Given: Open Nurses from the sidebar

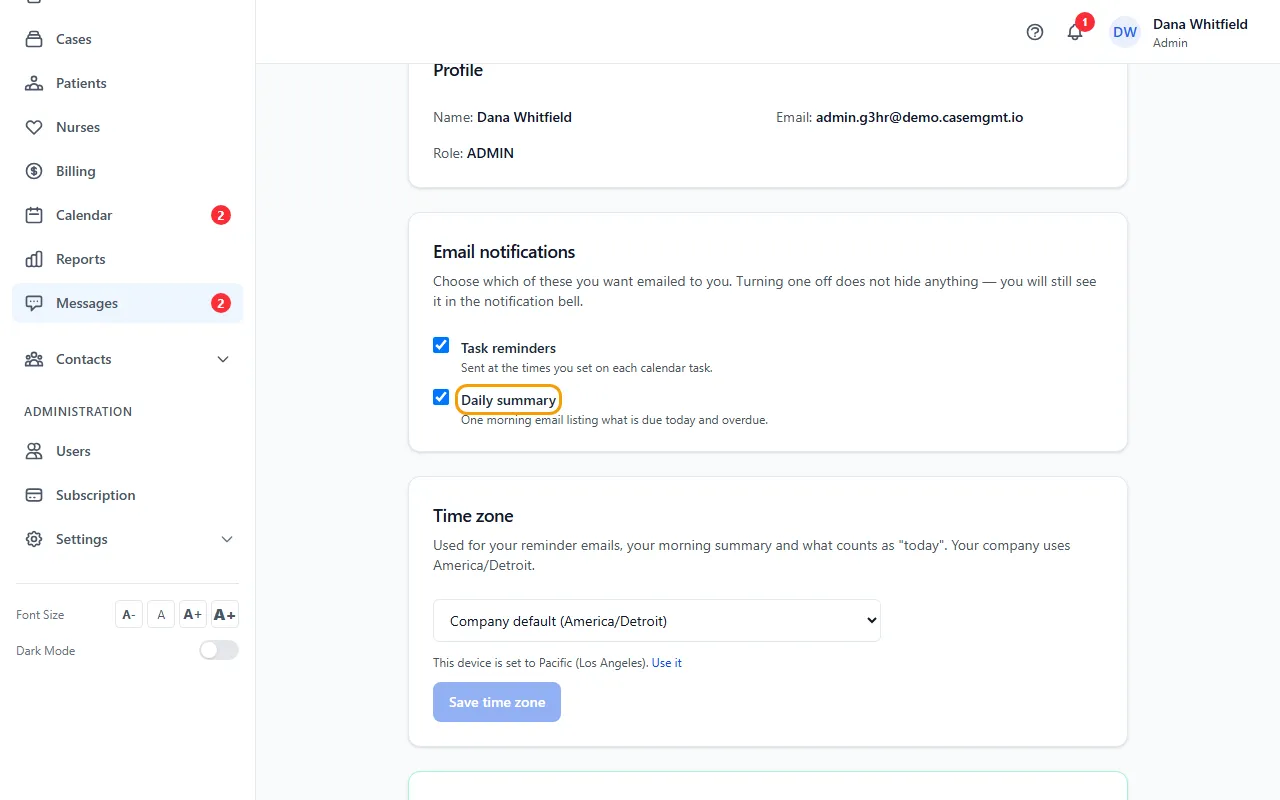Looking at the screenshot, I should (x=127, y=127).
